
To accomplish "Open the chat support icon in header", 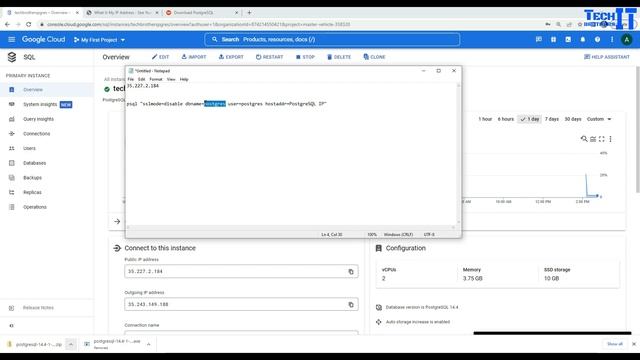I will click(538, 40).
